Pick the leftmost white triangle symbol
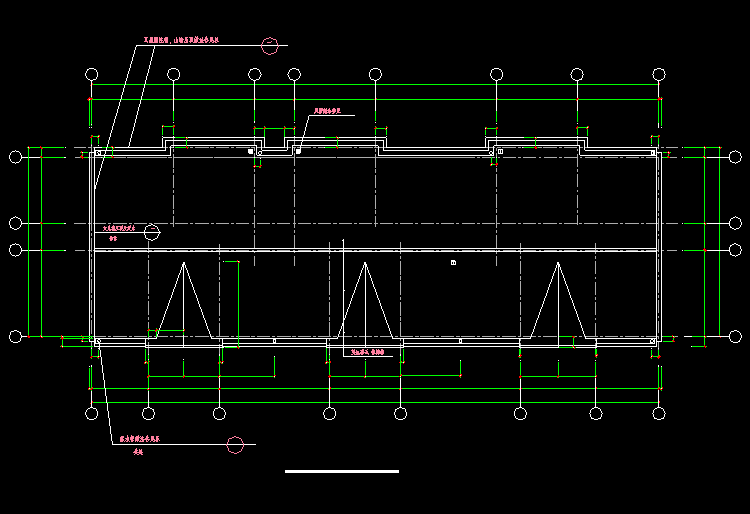Image resolution: width=750 pixels, height=514 pixels. [x=183, y=300]
